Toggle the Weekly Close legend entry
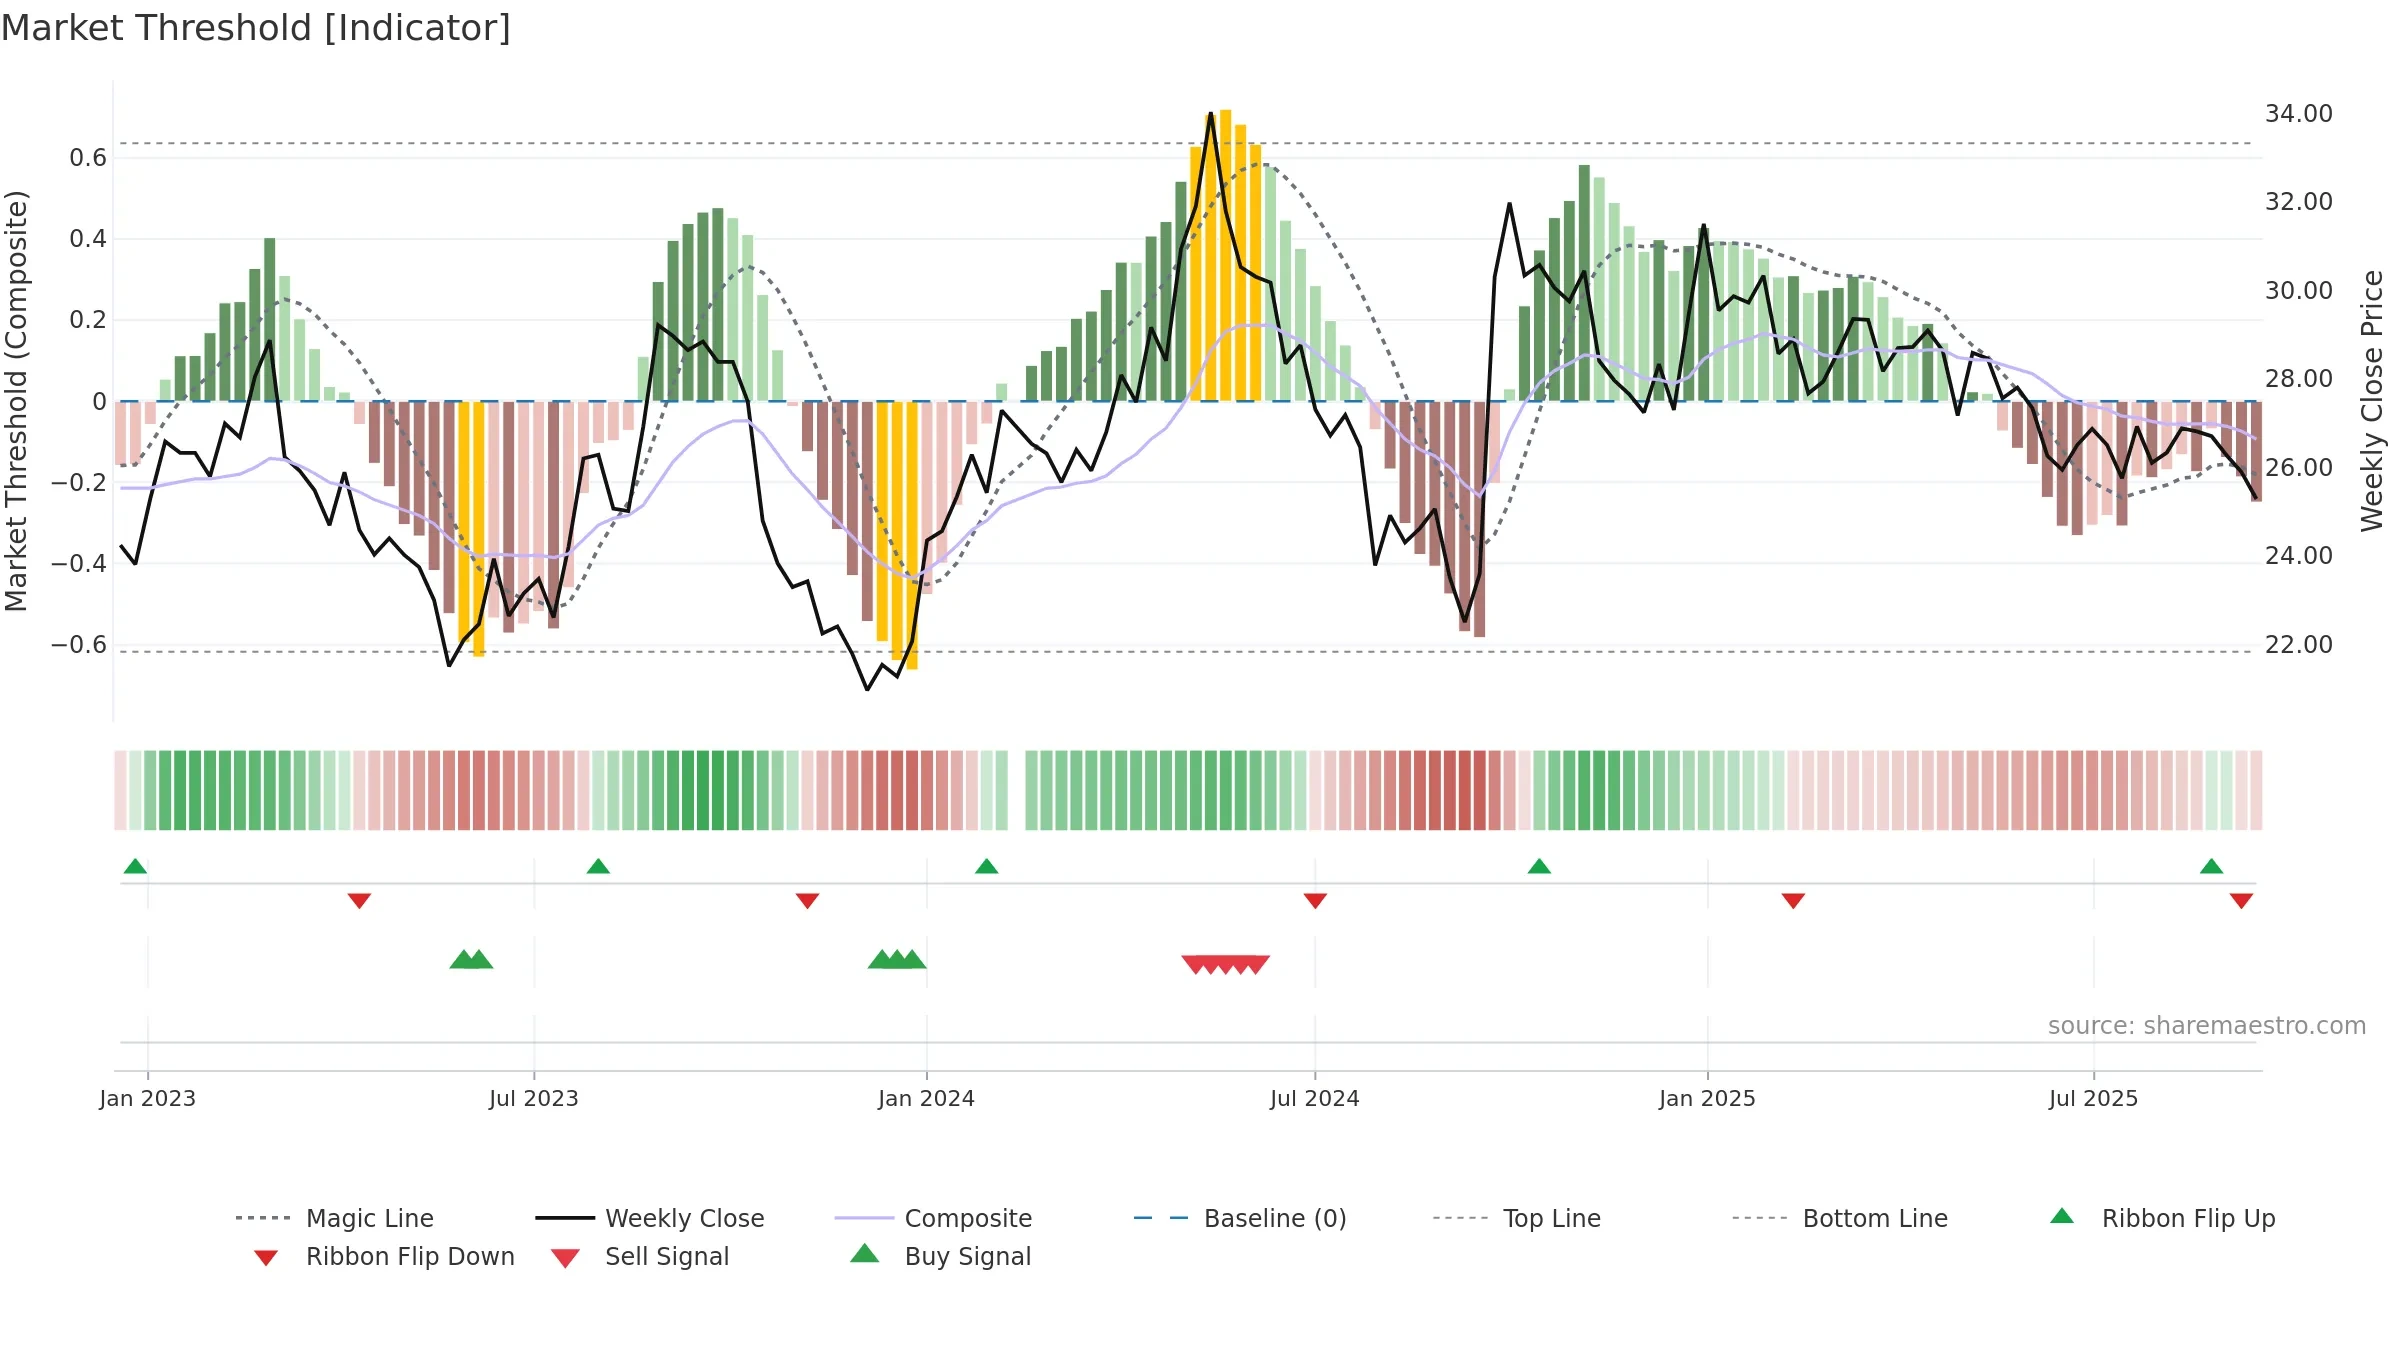This screenshot has width=2400, height=1350. 650,1218
